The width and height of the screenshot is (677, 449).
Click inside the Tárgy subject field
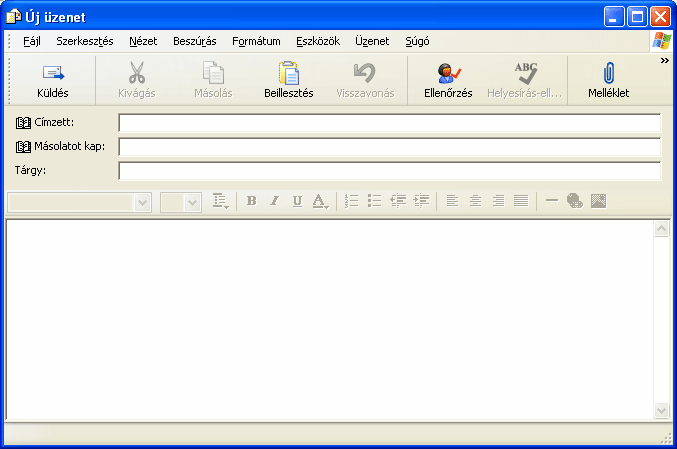[390, 171]
